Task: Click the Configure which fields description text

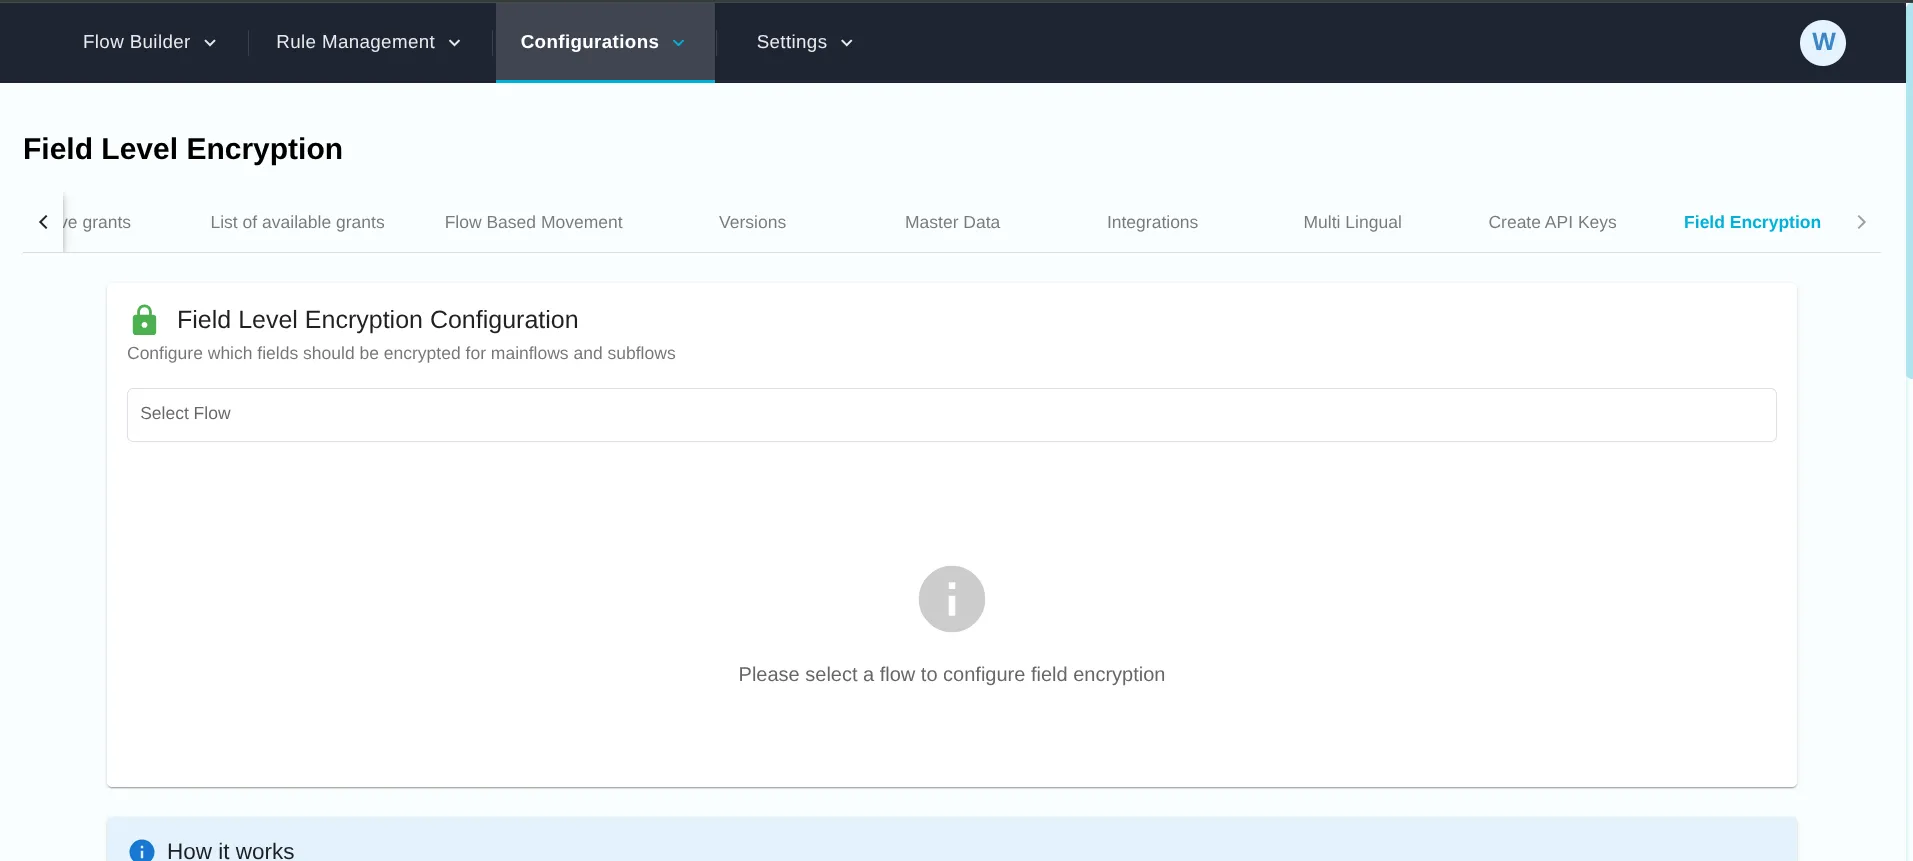Action: pos(401,353)
